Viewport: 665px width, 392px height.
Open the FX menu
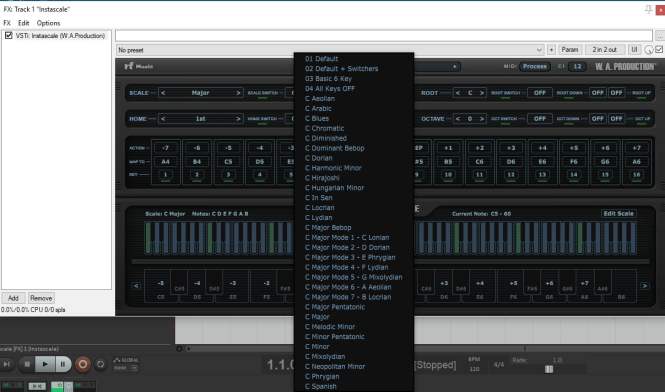pyautogui.click(x=7, y=23)
